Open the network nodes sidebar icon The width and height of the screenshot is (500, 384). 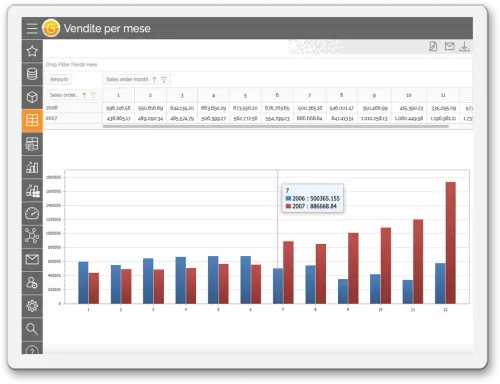[x=32, y=236]
